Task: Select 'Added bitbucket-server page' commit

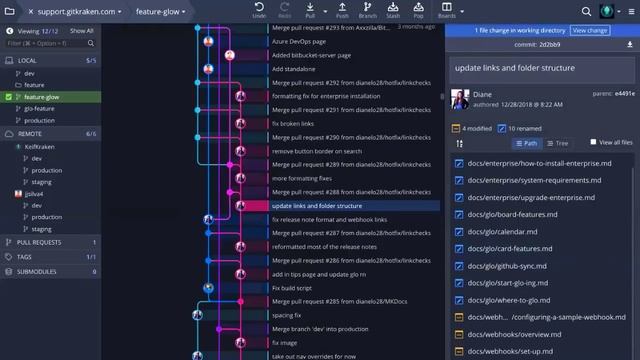Action: click(311, 55)
